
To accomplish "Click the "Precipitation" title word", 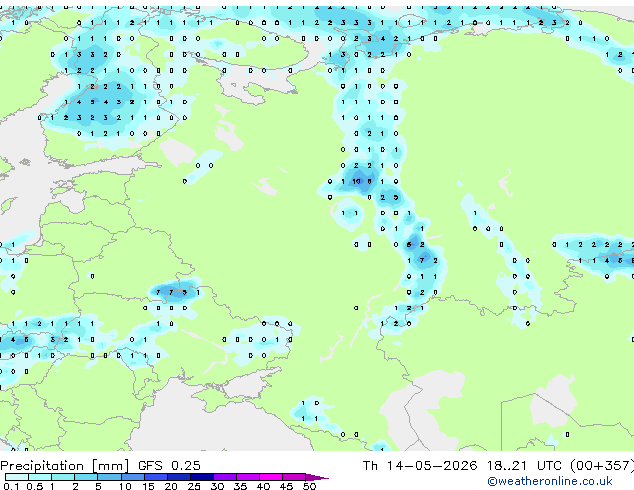I will pos(42,466).
